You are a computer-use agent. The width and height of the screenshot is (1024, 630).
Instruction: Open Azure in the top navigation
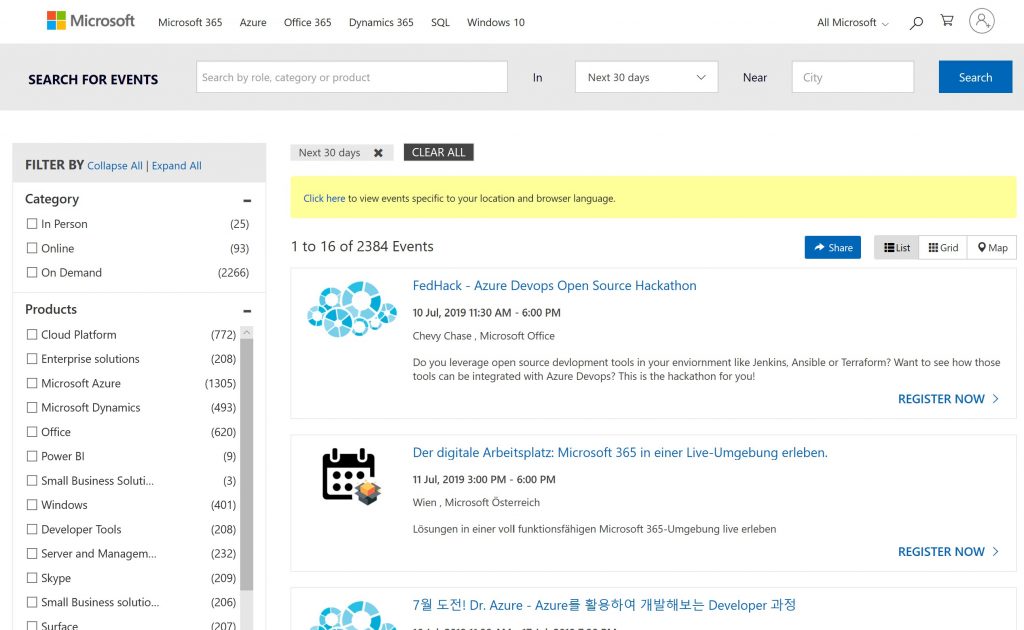253,22
